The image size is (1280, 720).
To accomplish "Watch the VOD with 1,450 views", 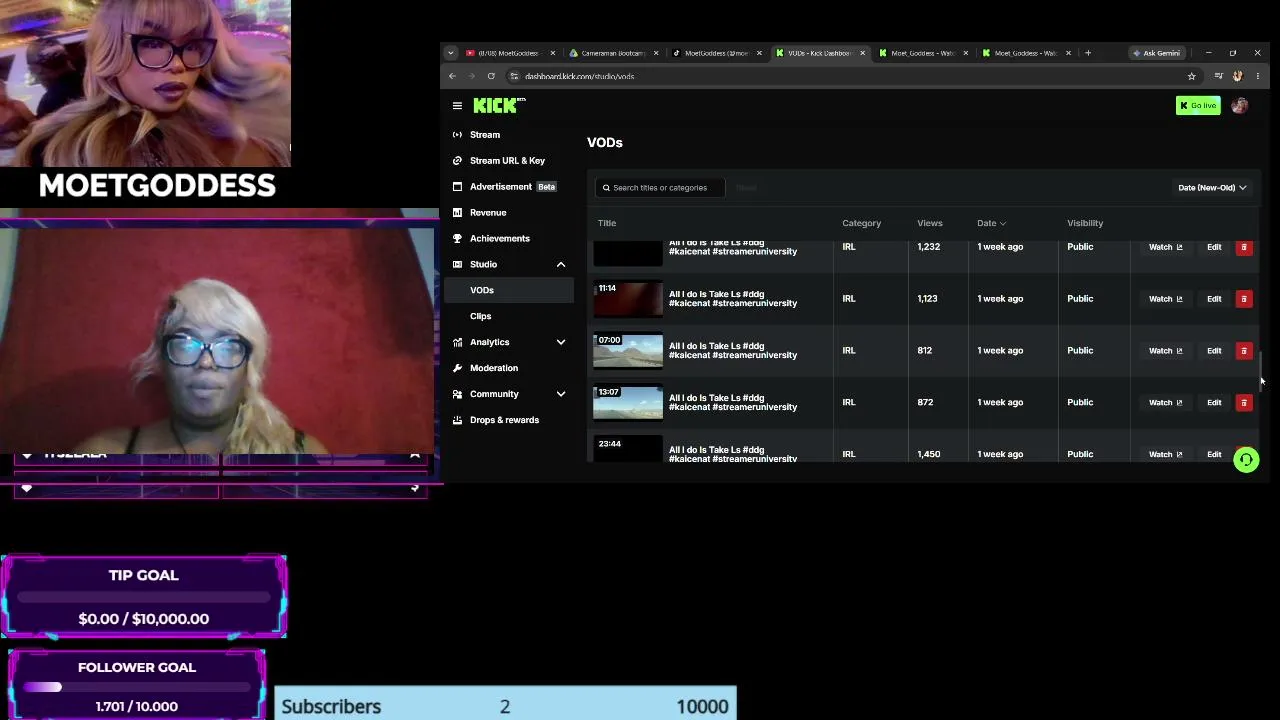I will click(1165, 454).
